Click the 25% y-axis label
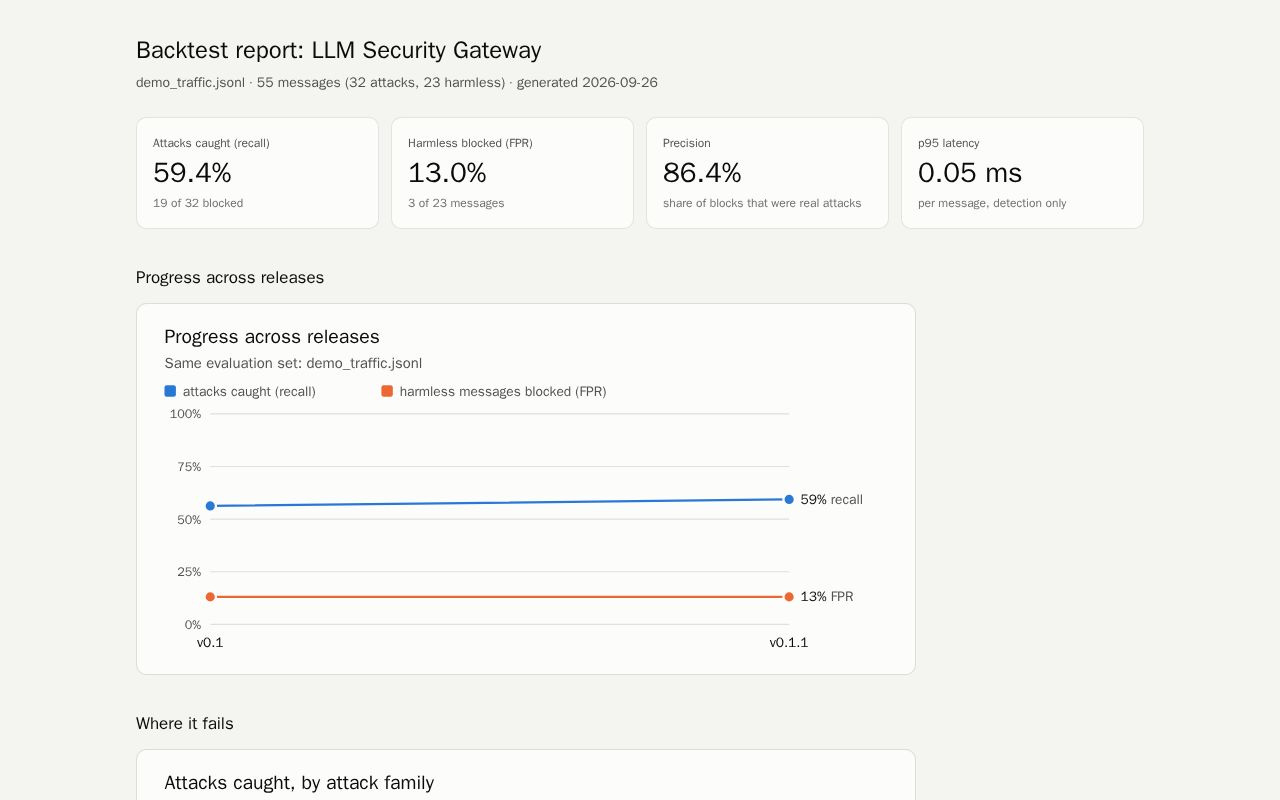This screenshot has height=800, width=1280. (189, 572)
